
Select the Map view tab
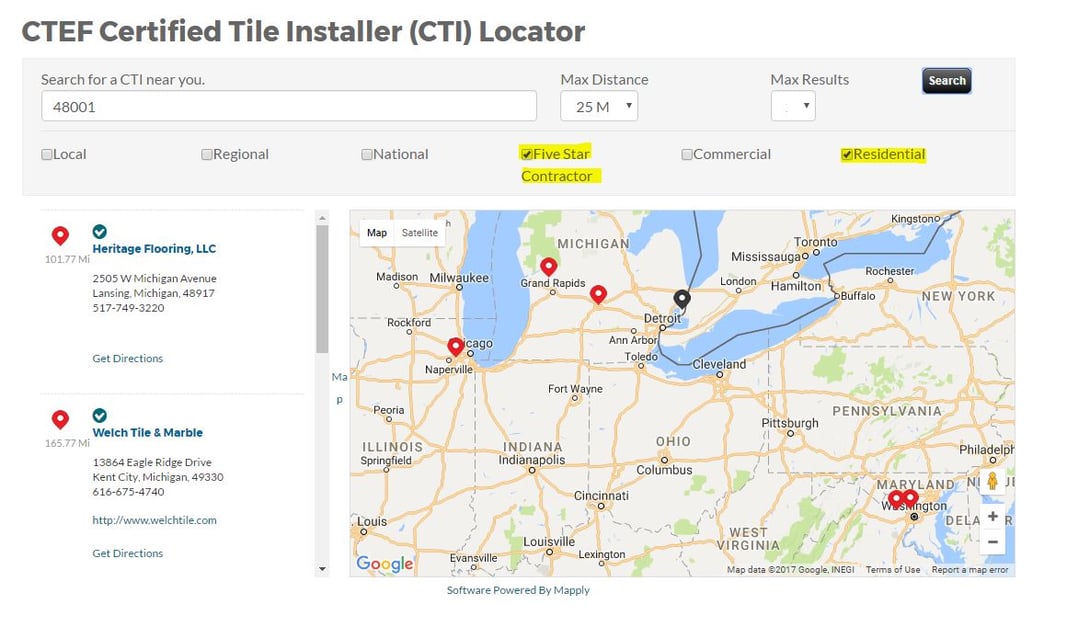click(x=376, y=232)
